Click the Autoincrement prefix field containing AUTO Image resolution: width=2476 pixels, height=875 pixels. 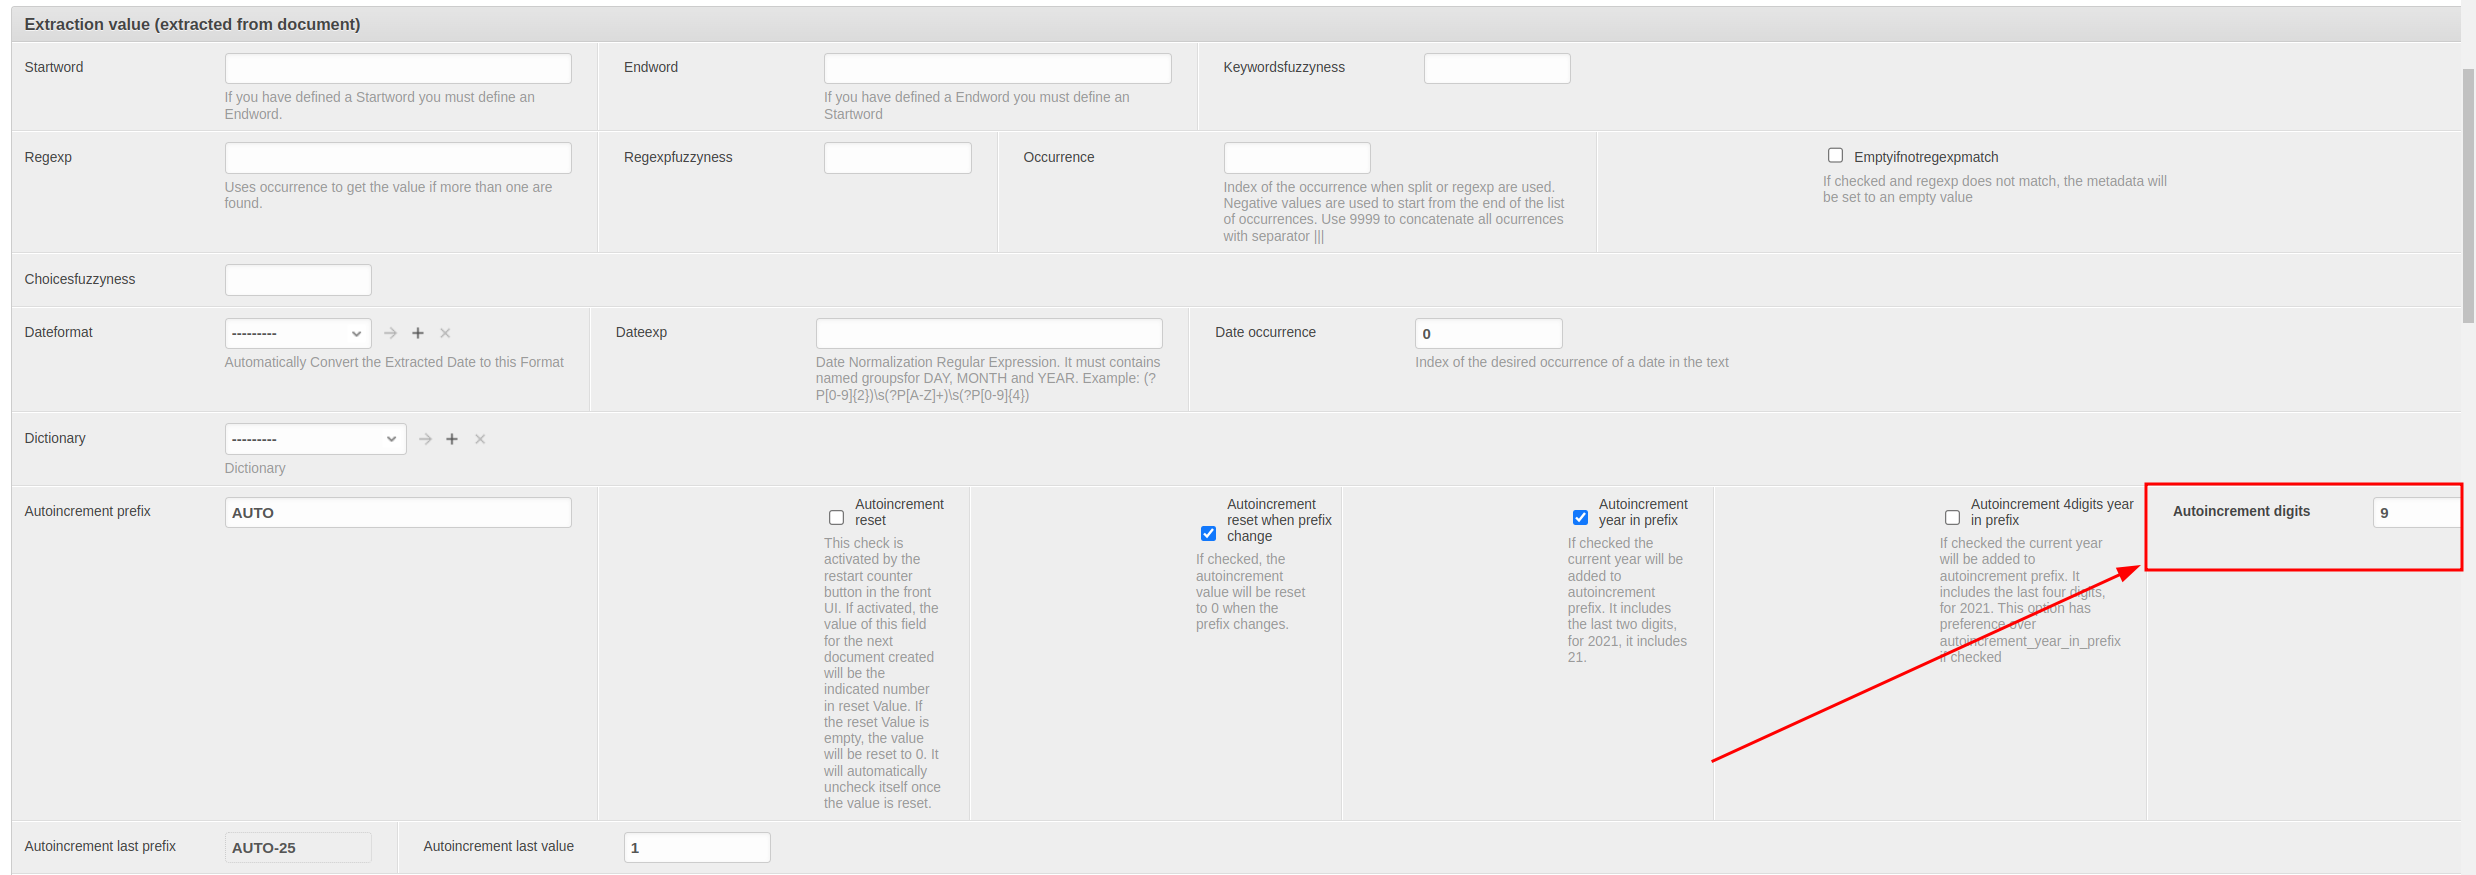tap(398, 513)
